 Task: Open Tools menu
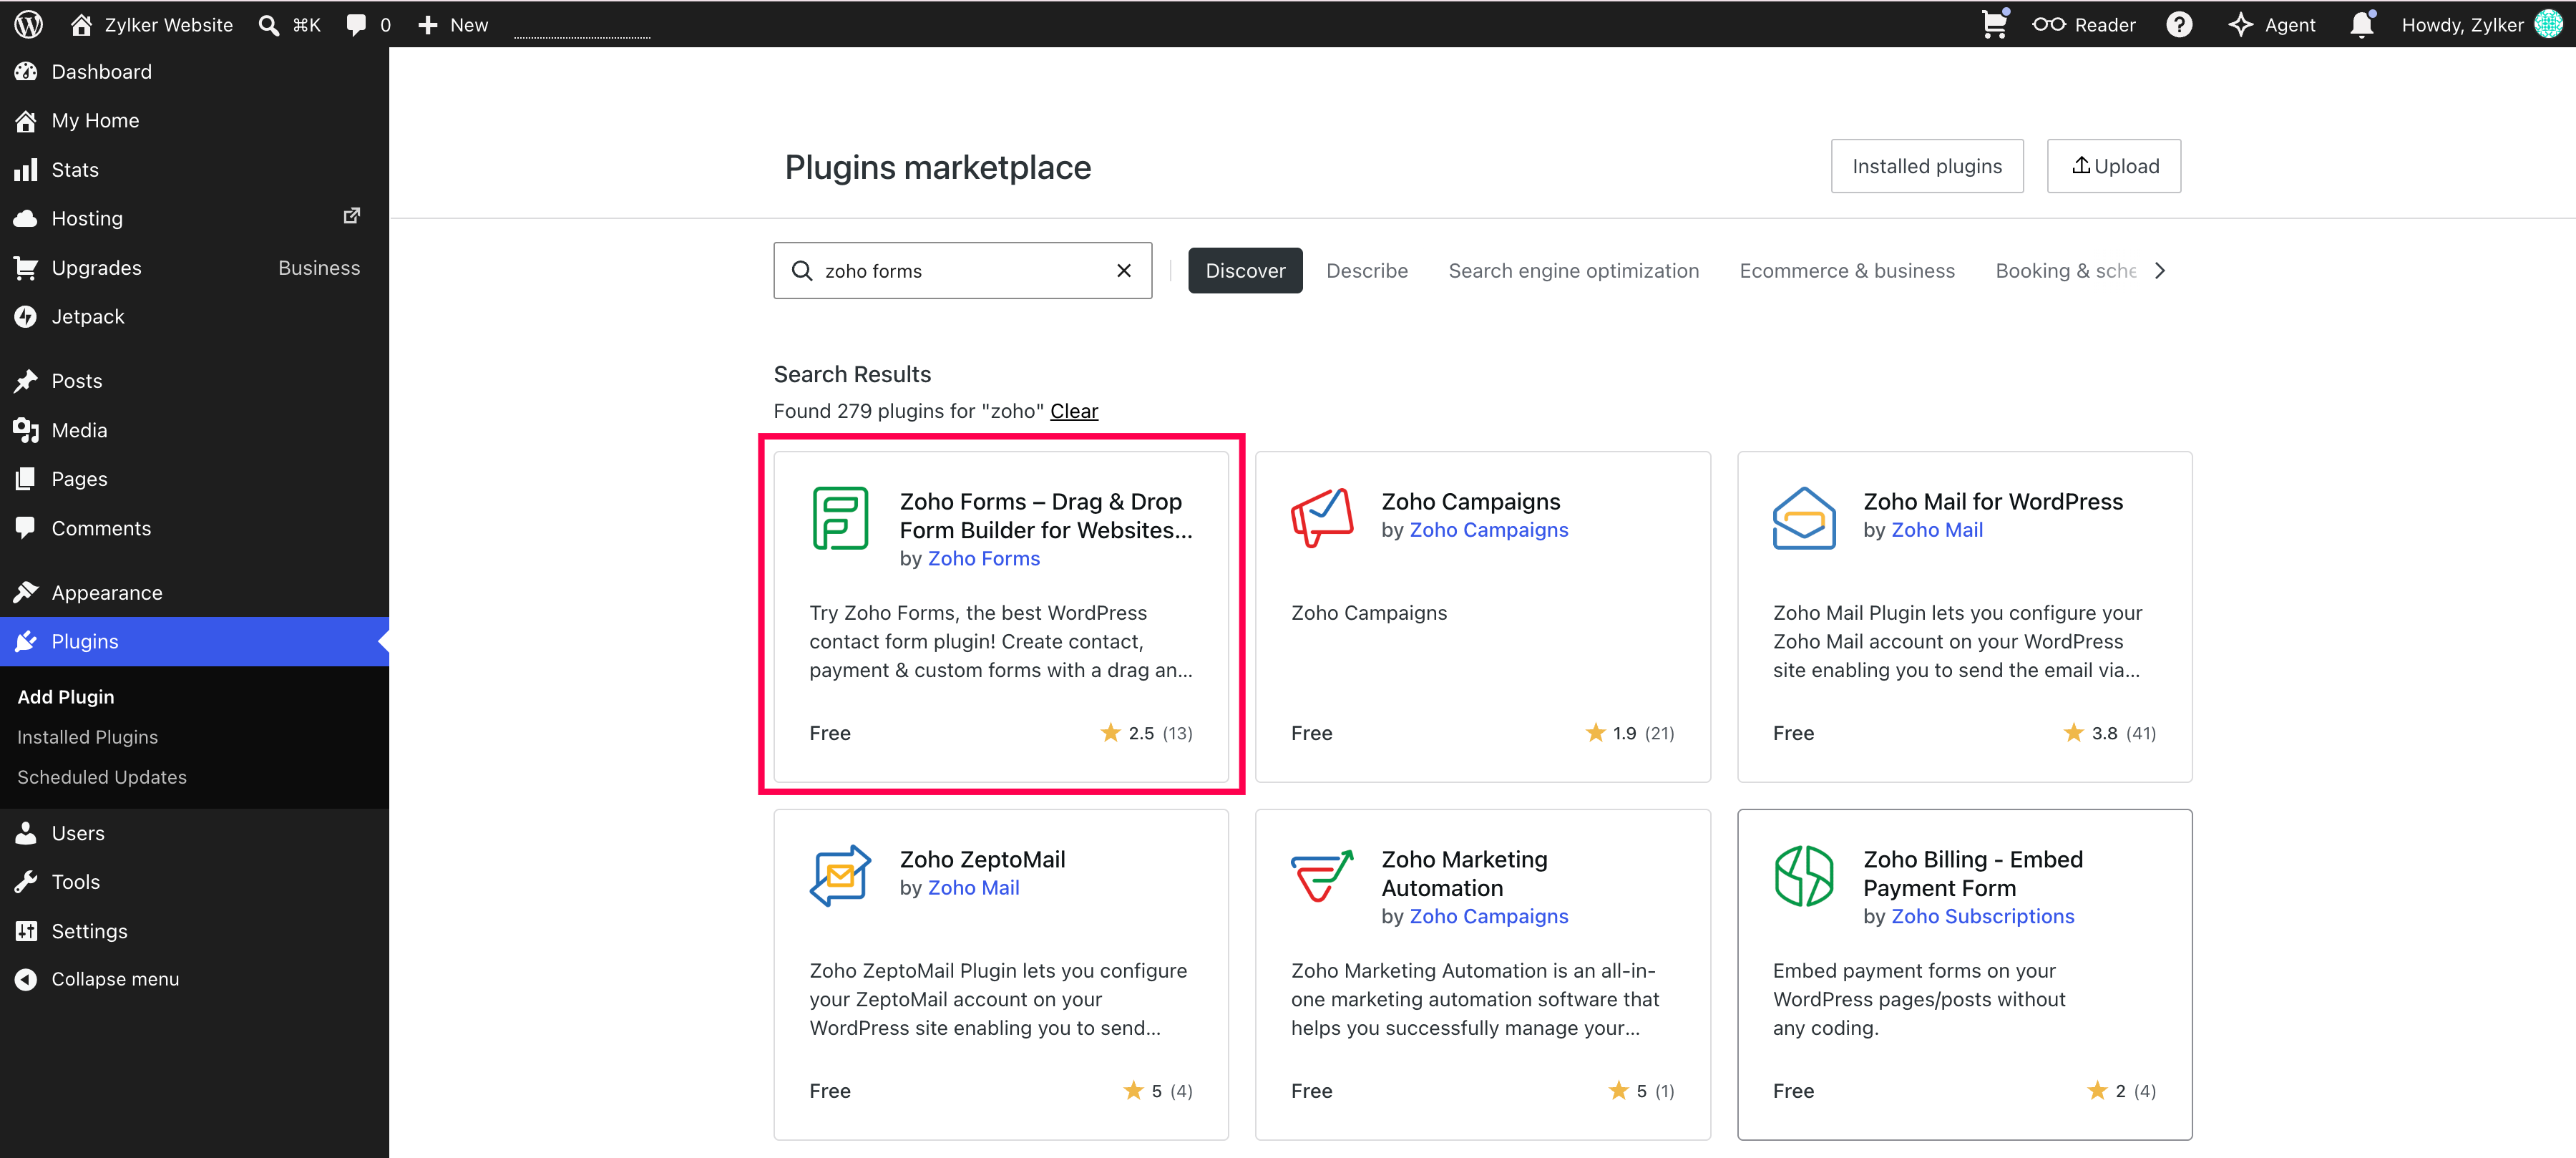(x=194, y=881)
